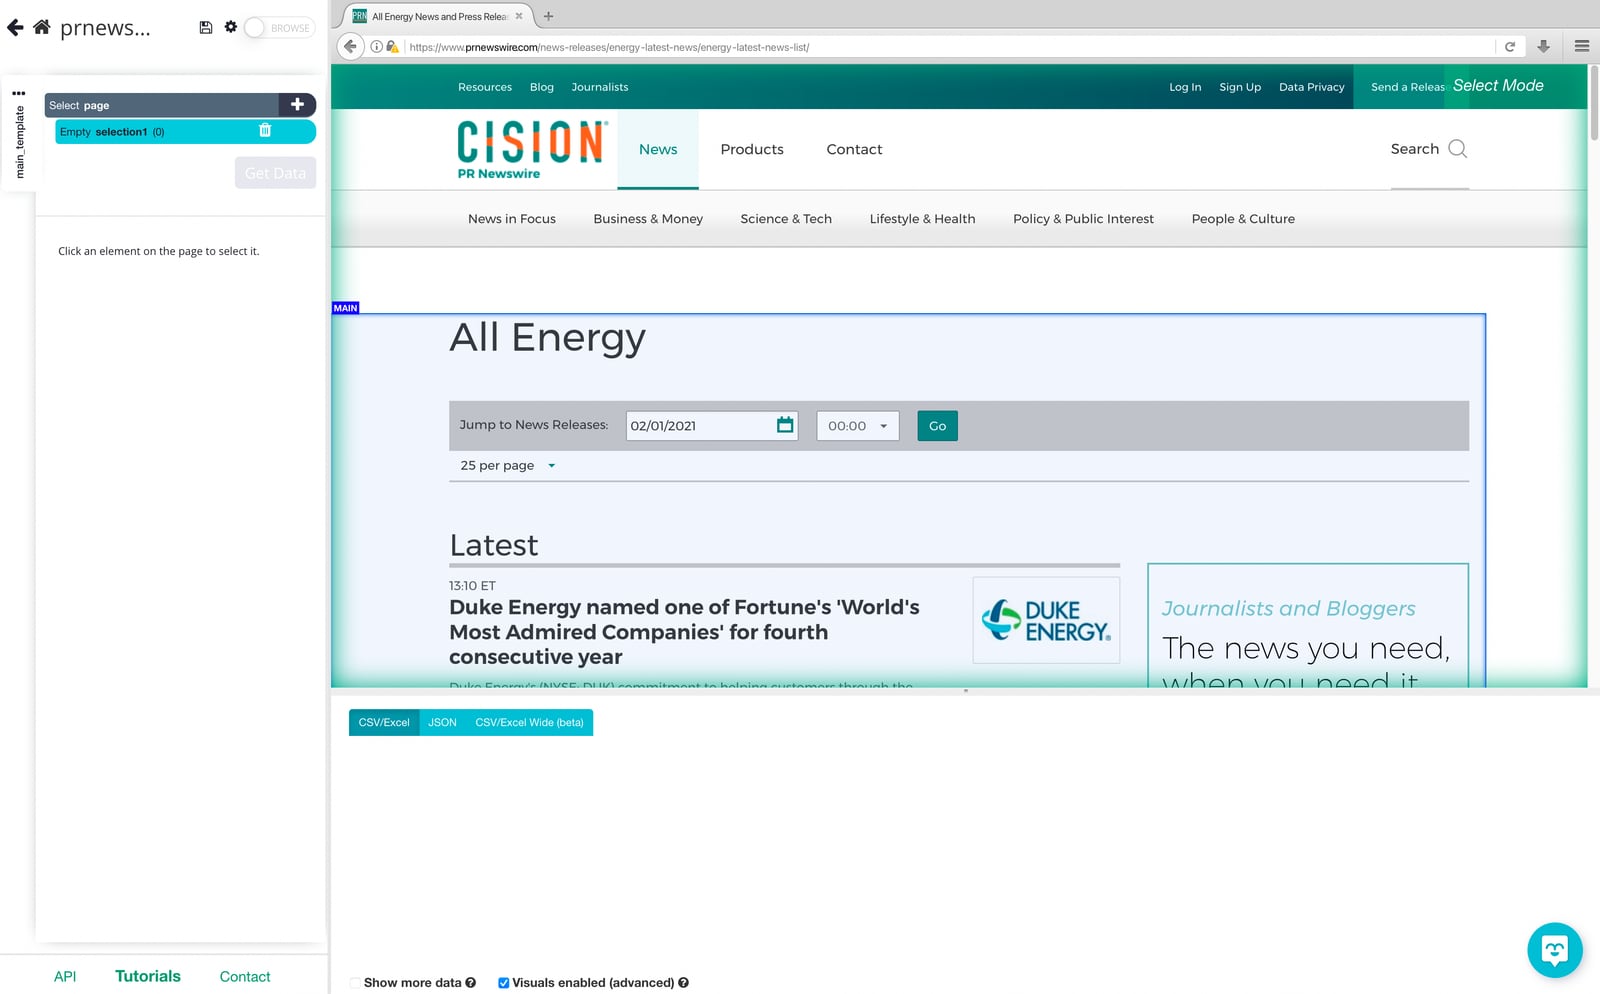Click help icon beside Visuals enabled
This screenshot has width=1600, height=994.
point(684,983)
